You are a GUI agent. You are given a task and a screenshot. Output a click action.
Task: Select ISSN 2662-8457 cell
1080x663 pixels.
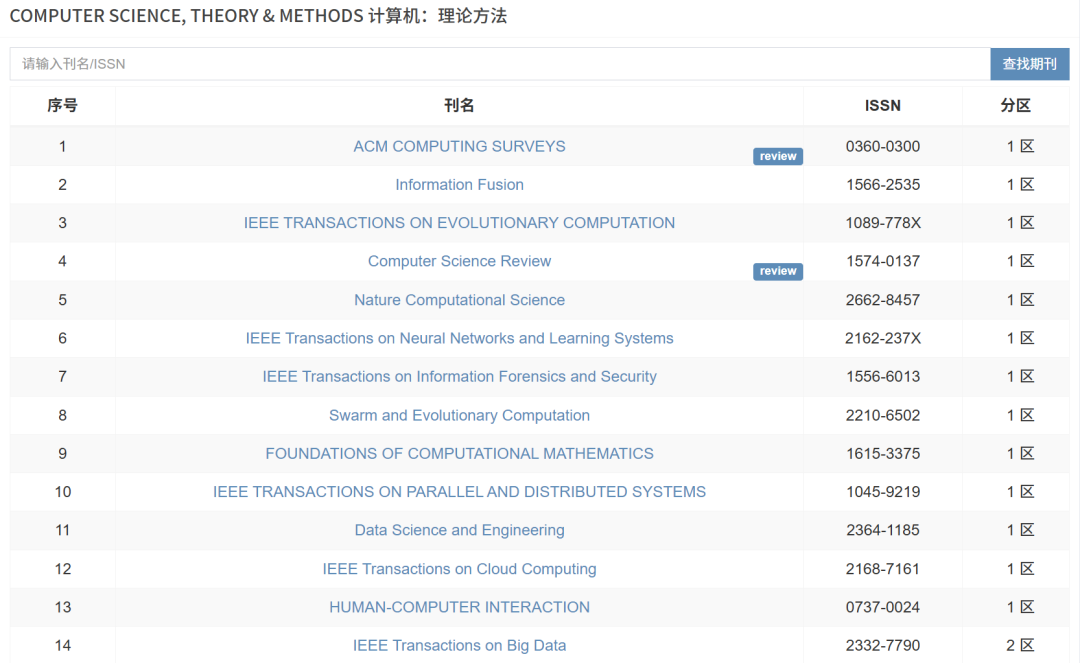[883, 300]
